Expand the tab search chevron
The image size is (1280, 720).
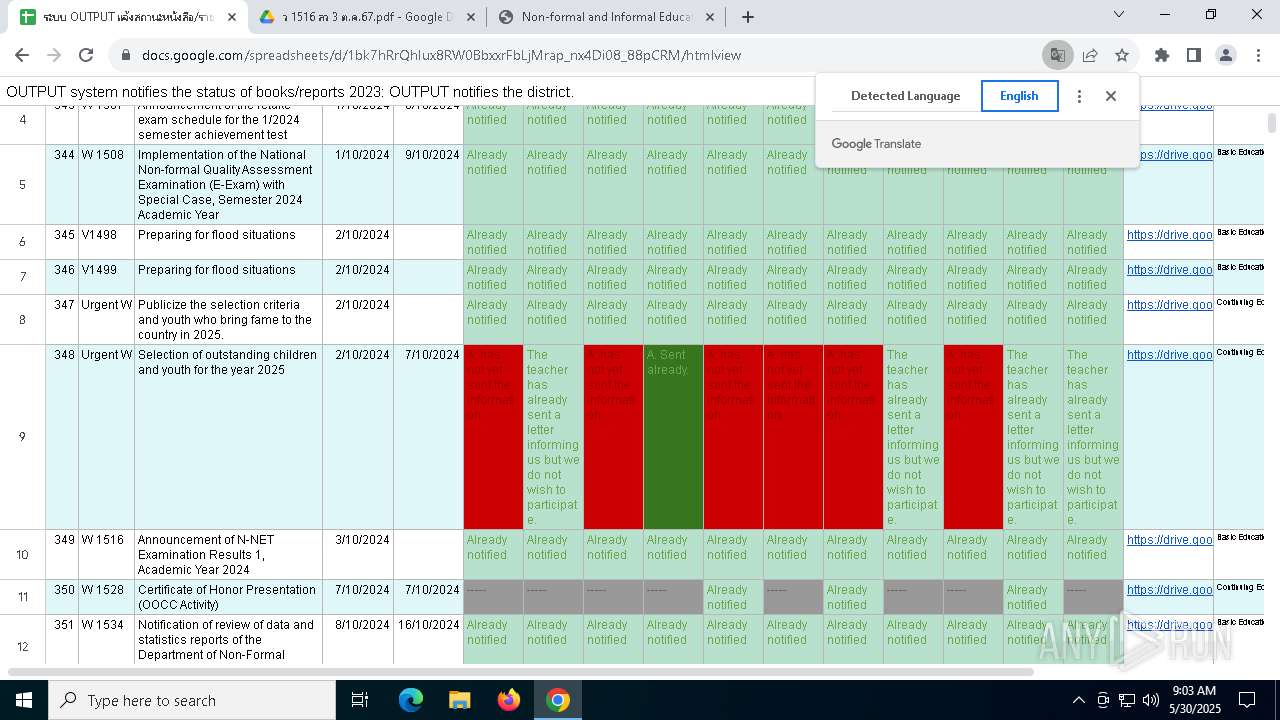tap(1119, 15)
